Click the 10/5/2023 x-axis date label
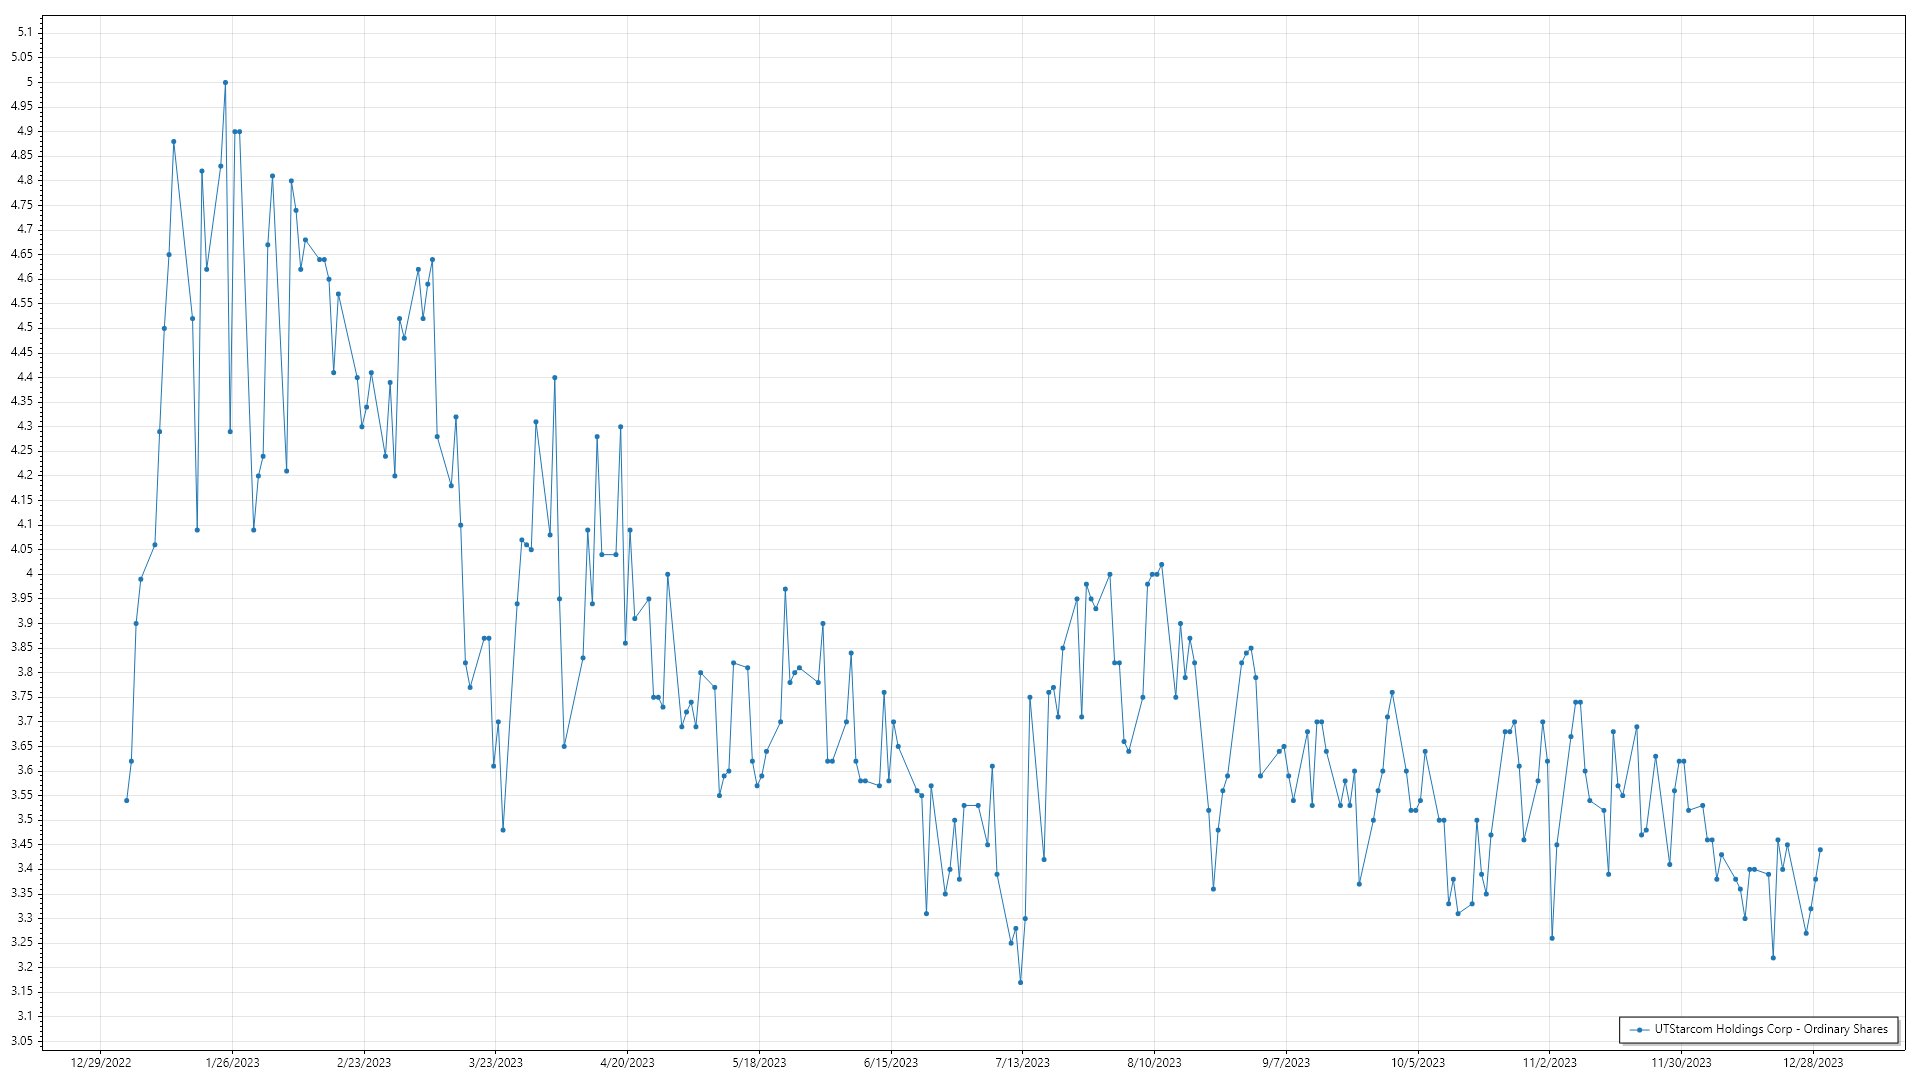This screenshot has width=1920, height=1080. (1417, 1063)
